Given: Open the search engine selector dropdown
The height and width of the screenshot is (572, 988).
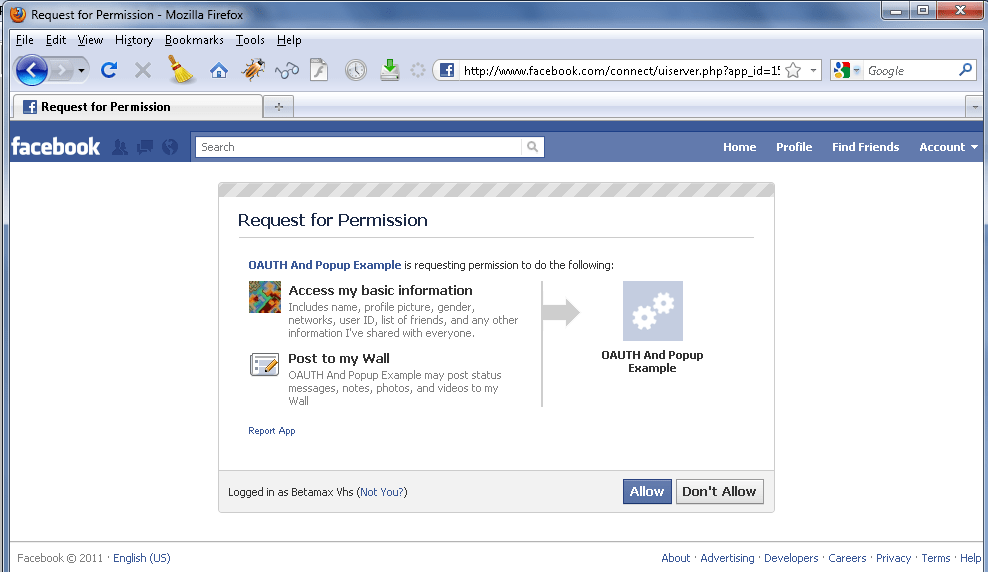Looking at the screenshot, I should click(x=847, y=71).
